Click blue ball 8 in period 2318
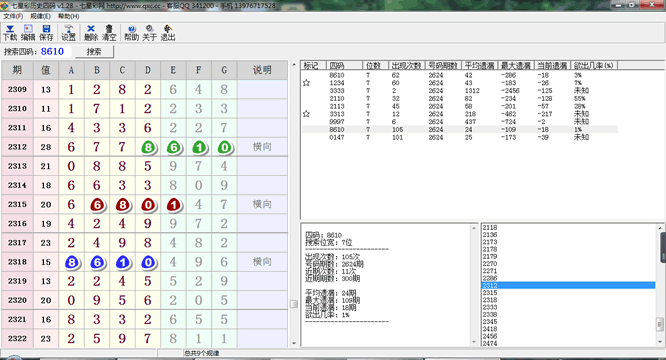Screen dimensions: 666x360 [x=72, y=262]
